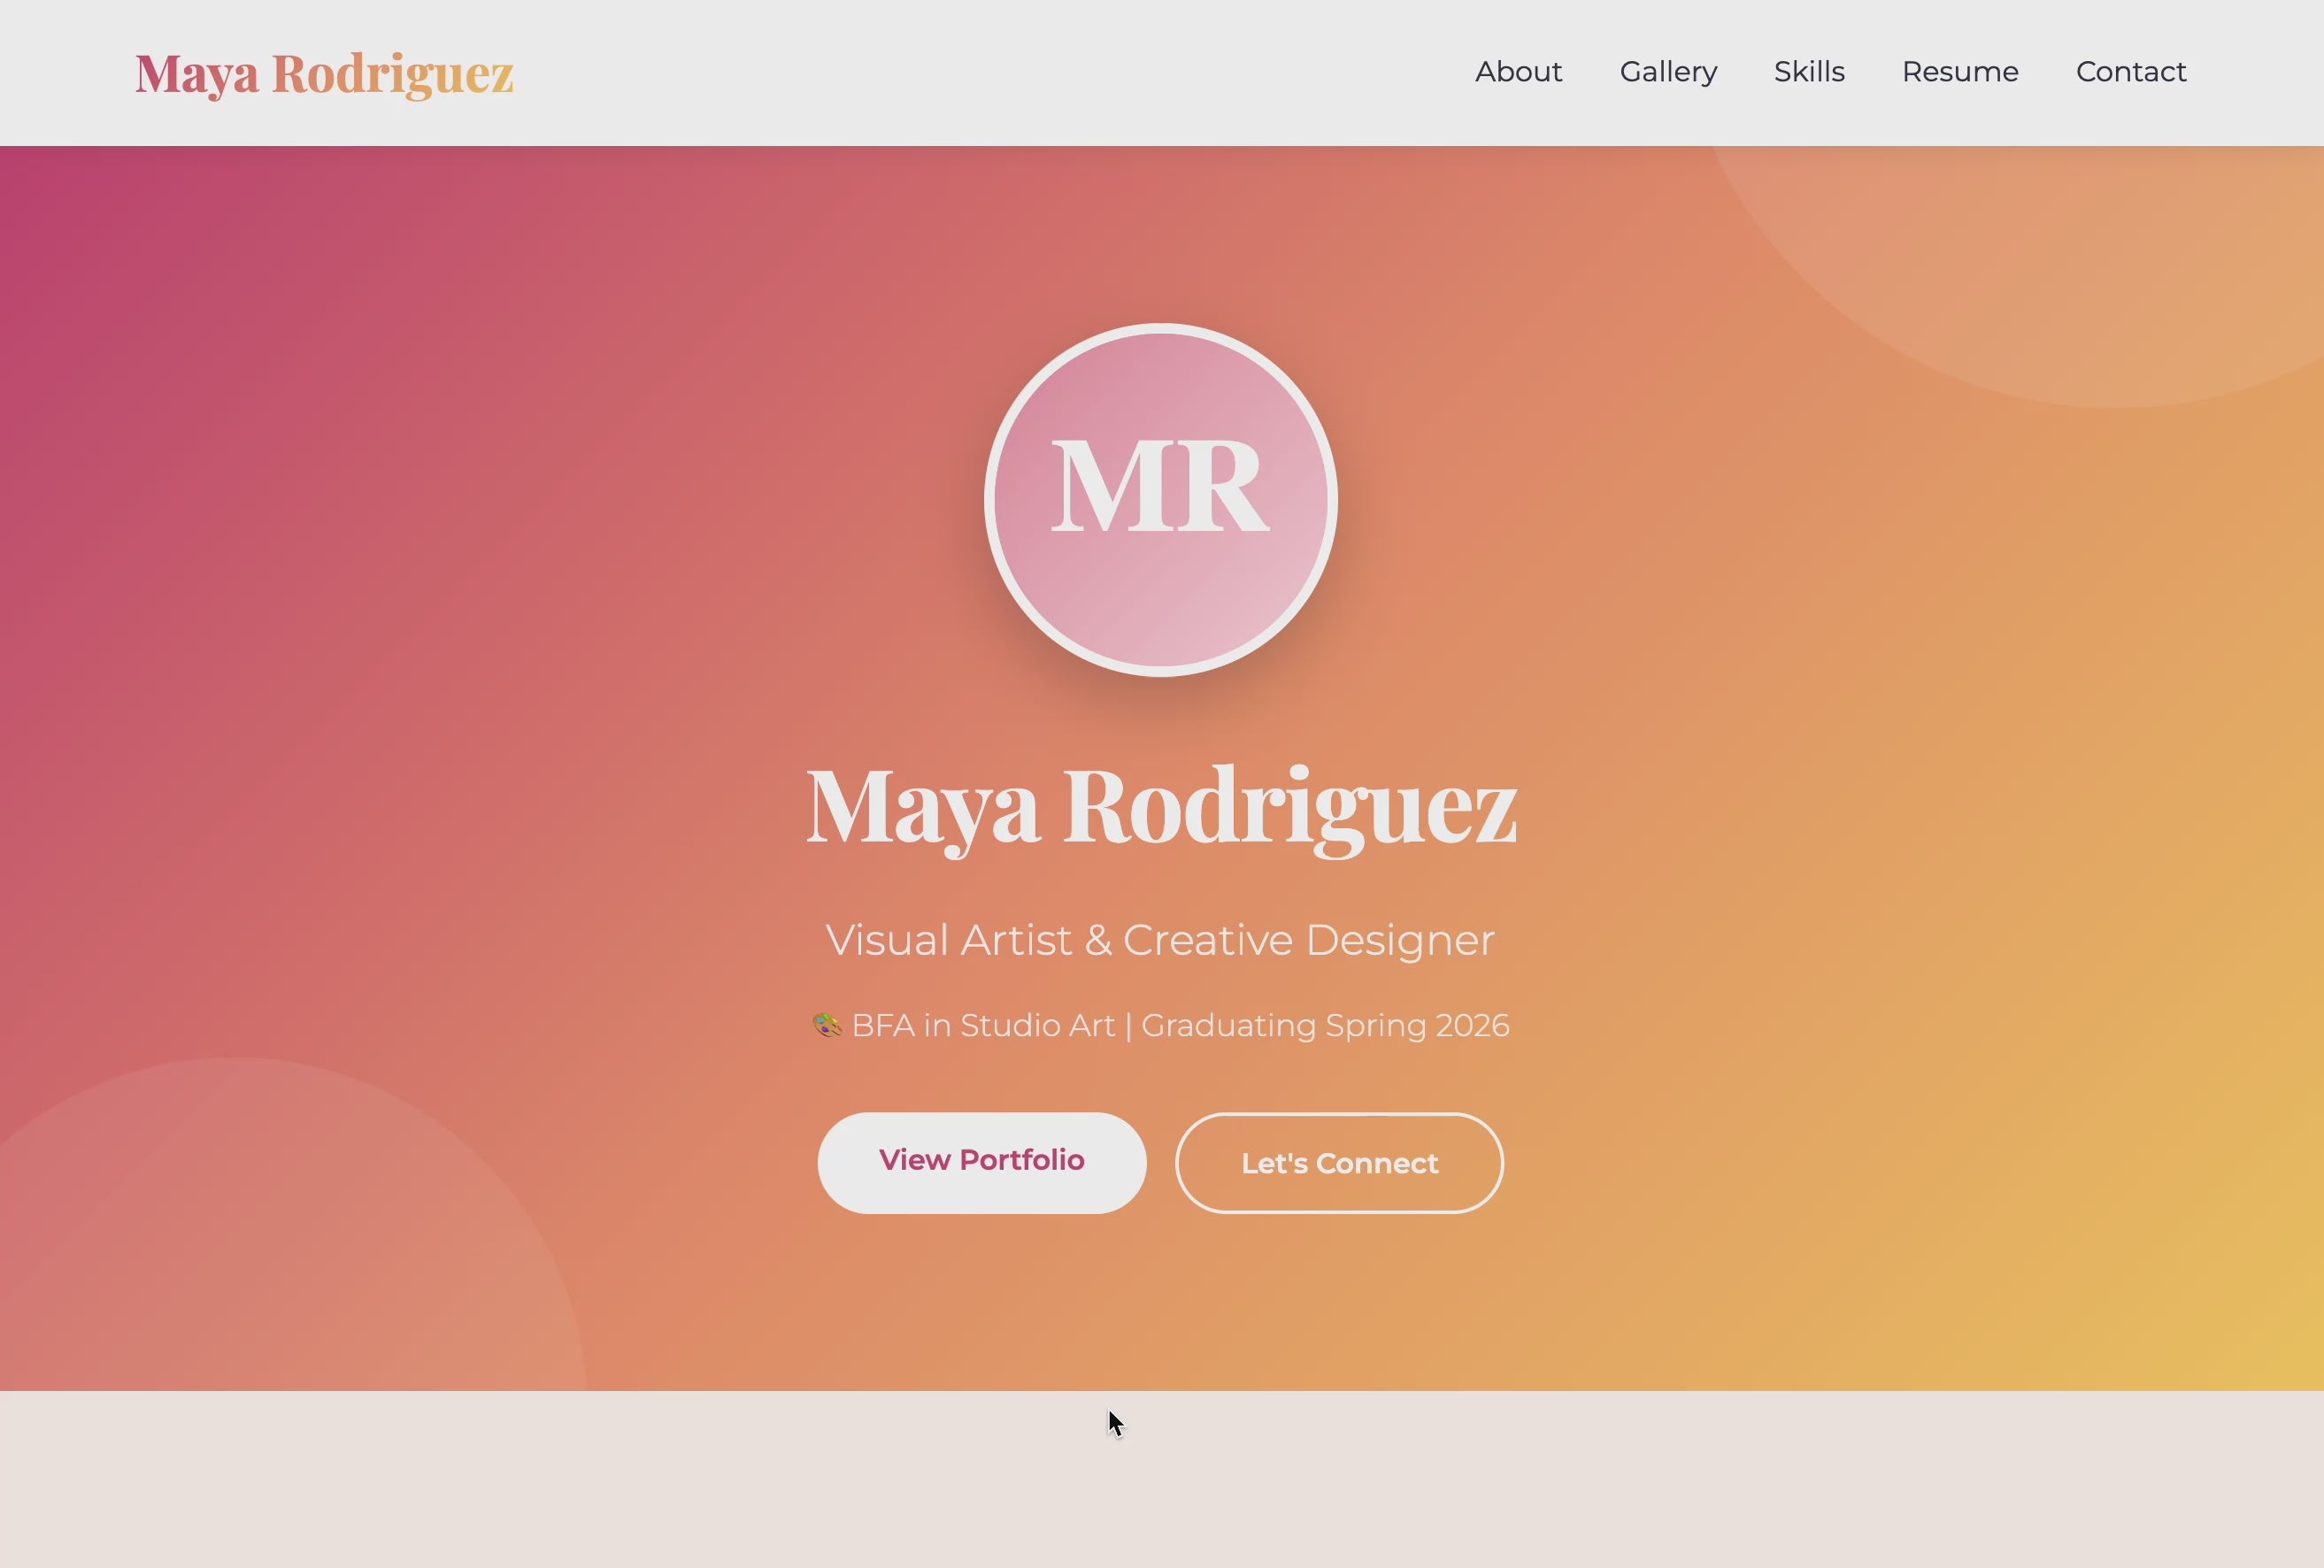Open the About page
The width and height of the screenshot is (2324, 1568).
pyautogui.click(x=1518, y=71)
